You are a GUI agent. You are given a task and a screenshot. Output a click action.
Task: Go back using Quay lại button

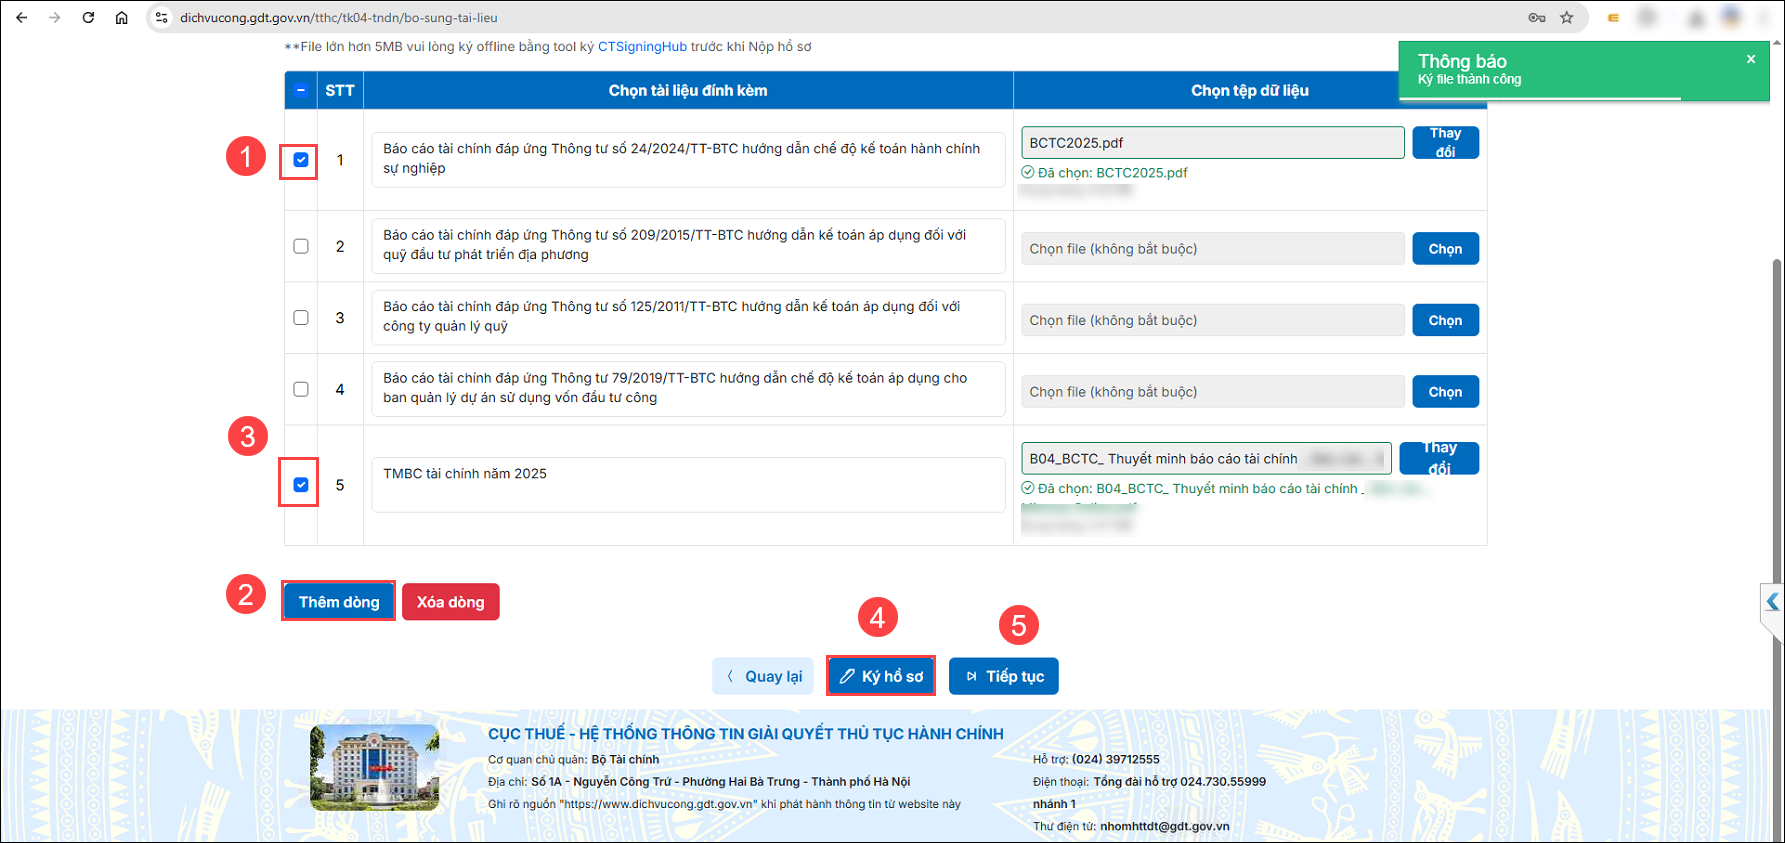[764, 676]
